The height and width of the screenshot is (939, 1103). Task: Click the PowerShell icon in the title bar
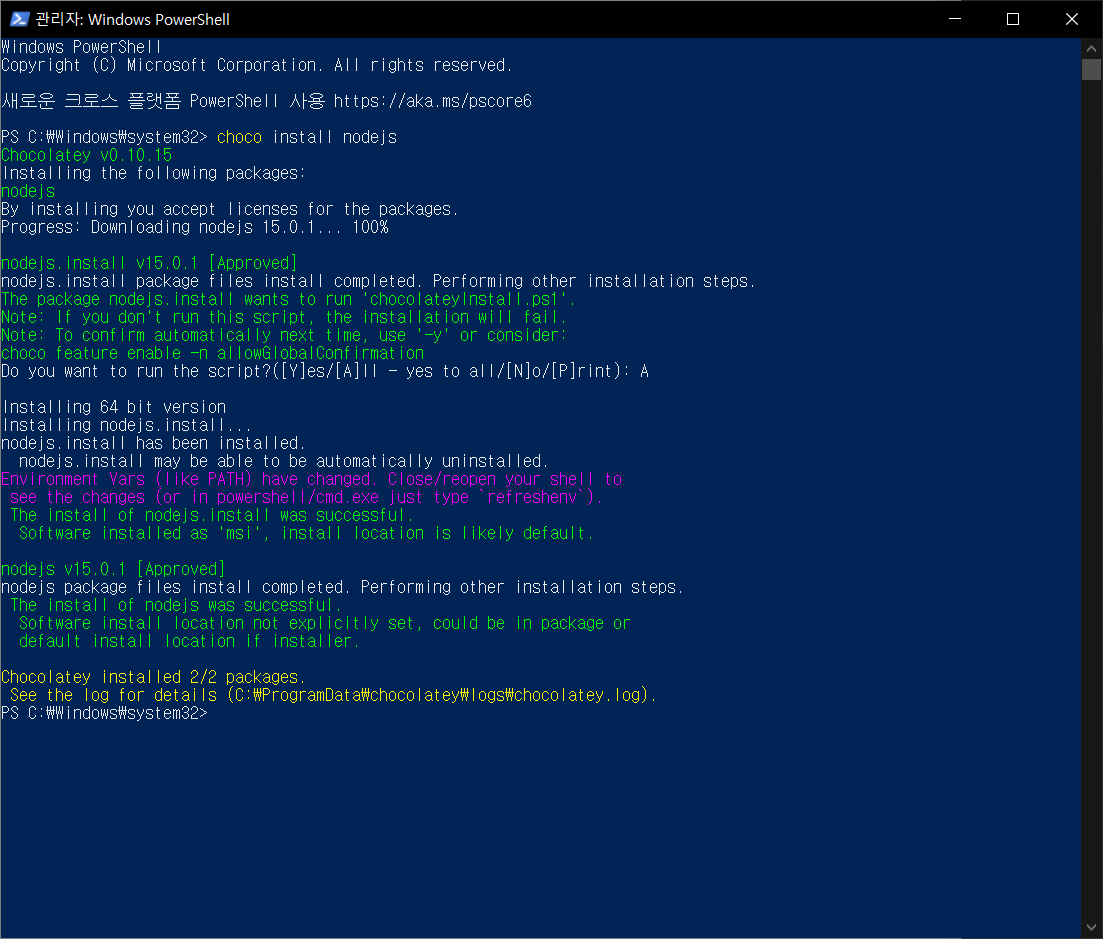point(20,19)
